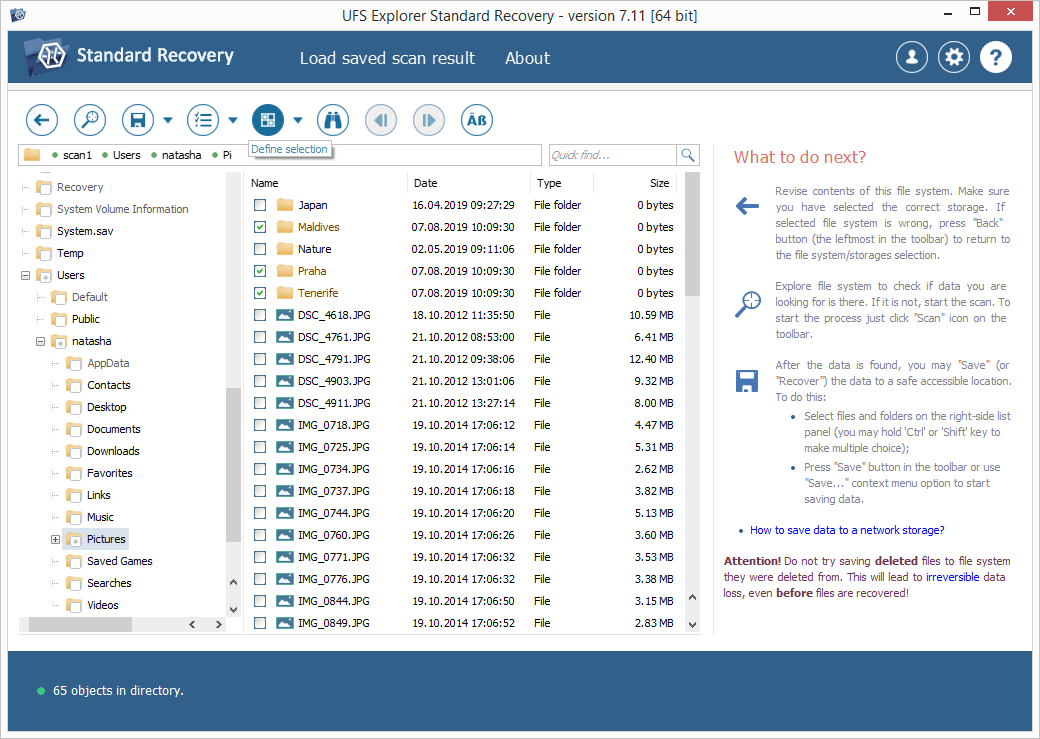Viewport: 1040px width, 739px height.
Task: Click the path bar folder icon
Action: coord(32,155)
